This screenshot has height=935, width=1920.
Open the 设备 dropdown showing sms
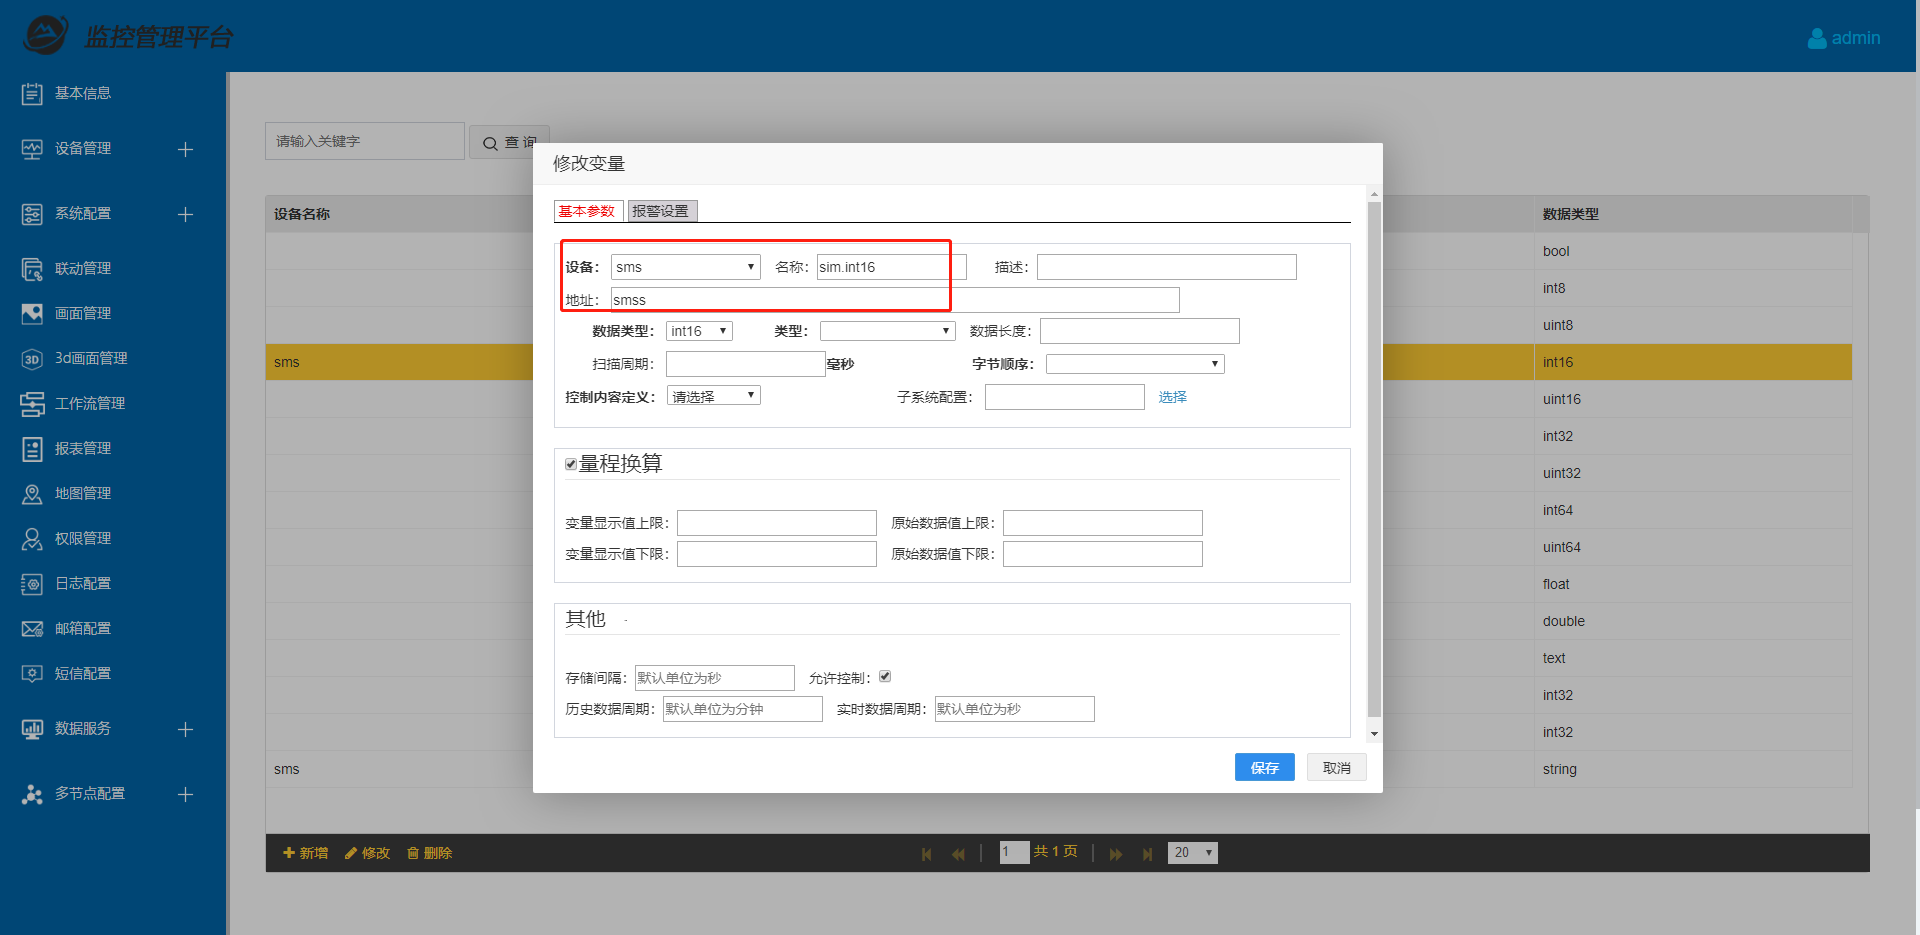tap(686, 267)
